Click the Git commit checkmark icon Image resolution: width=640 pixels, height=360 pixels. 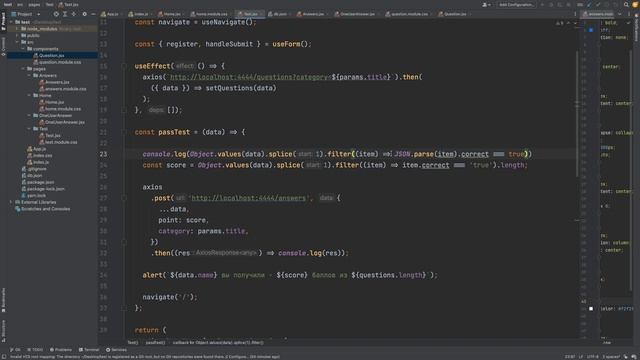pyautogui.click(x=598, y=4)
